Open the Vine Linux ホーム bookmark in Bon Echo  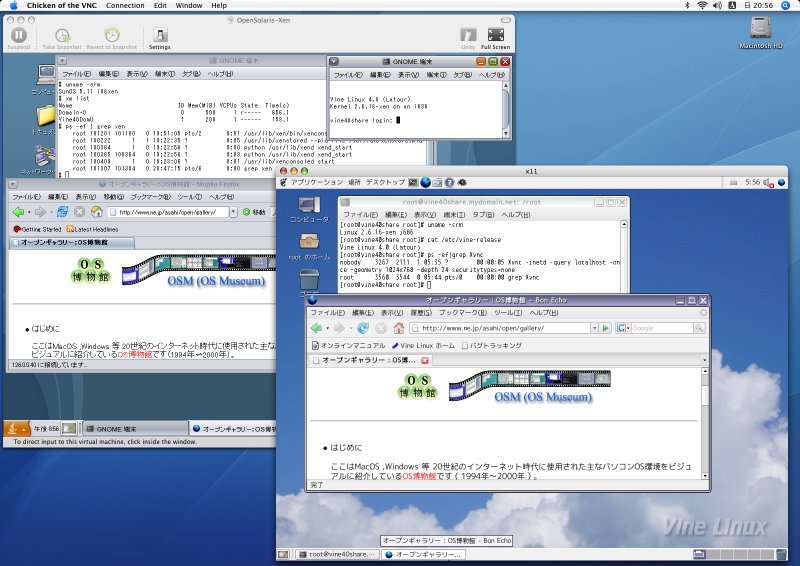click(x=423, y=346)
